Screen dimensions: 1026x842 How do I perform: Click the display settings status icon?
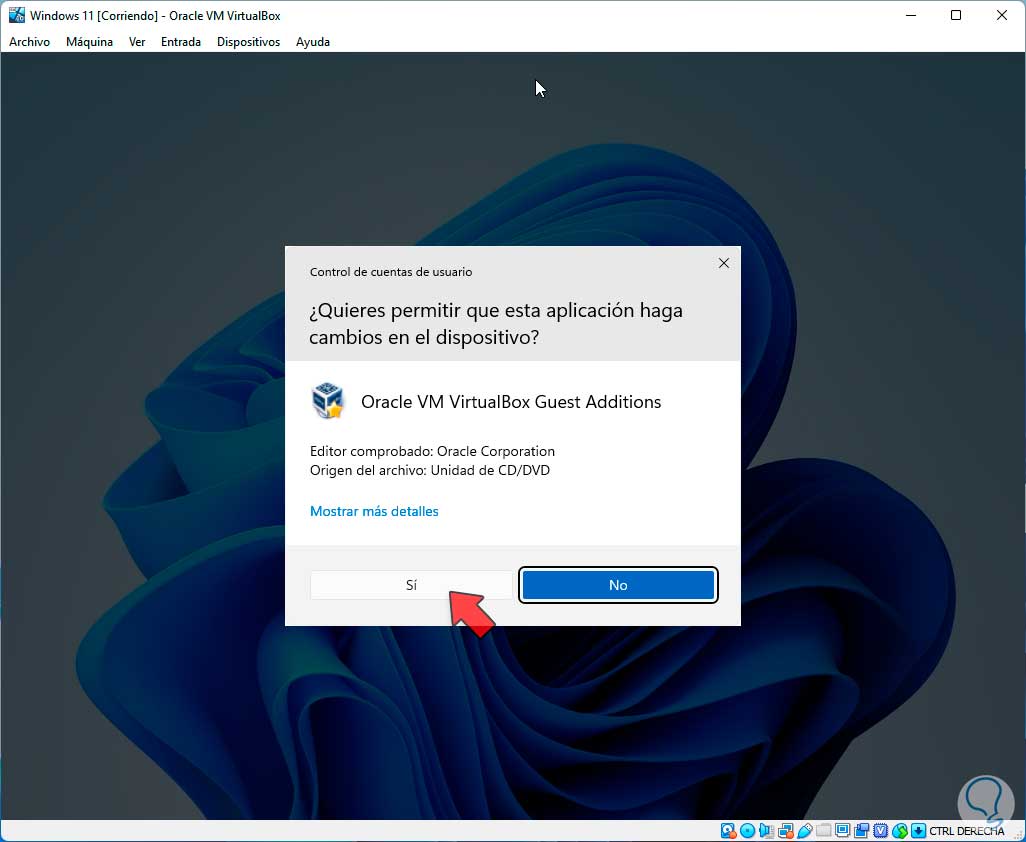tap(843, 831)
